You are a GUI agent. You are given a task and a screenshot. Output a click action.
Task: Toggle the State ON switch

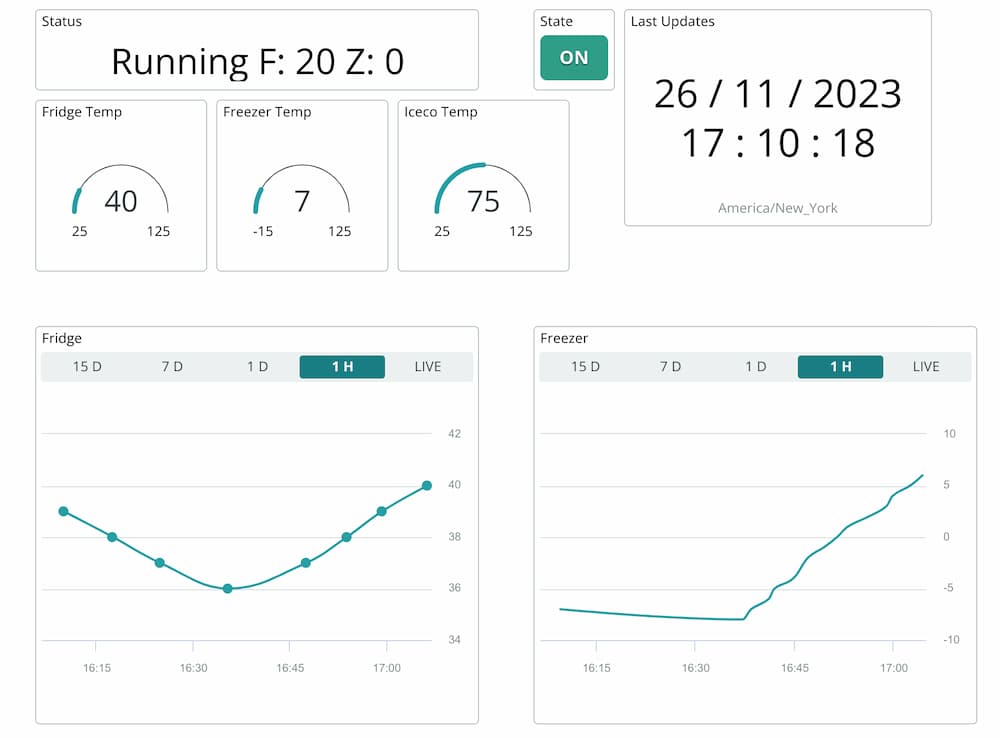click(x=574, y=58)
